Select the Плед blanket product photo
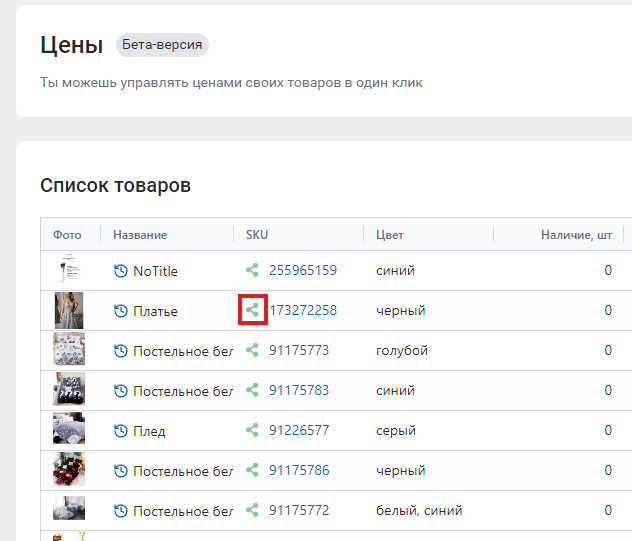Image resolution: width=632 pixels, height=541 pixels. (69, 428)
